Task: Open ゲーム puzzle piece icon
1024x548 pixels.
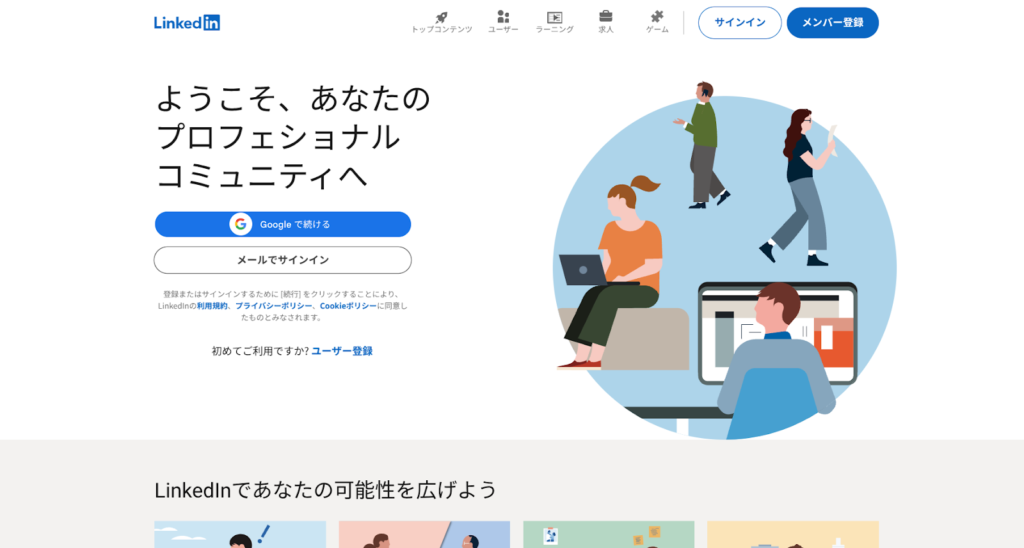Action: pos(657,17)
